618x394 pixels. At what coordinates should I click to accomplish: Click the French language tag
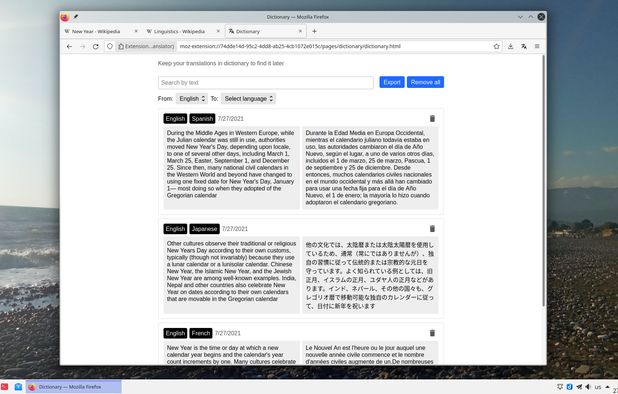pyautogui.click(x=201, y=333)
